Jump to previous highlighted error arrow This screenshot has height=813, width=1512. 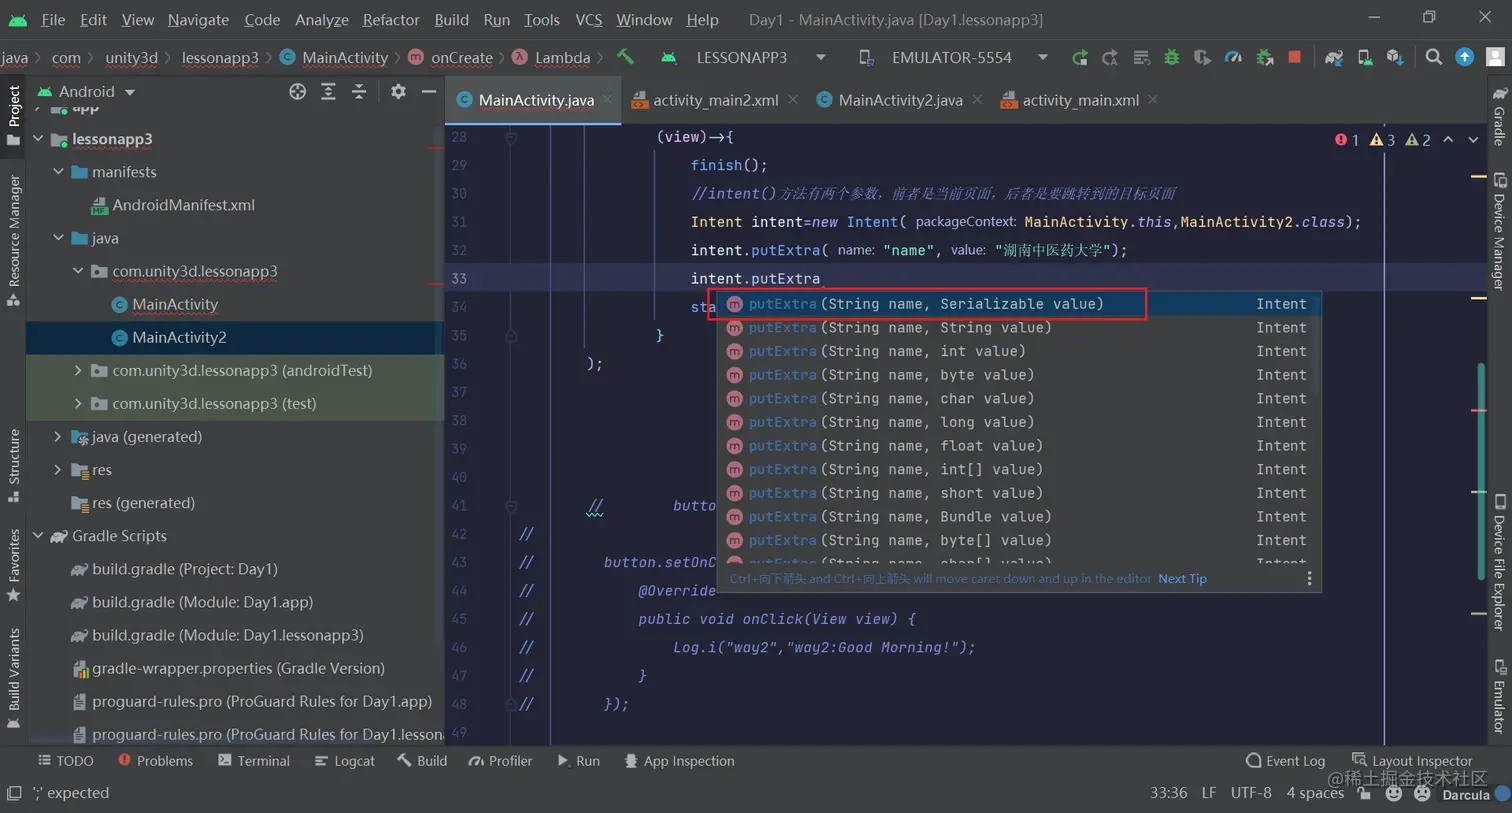click(1448, 140)
